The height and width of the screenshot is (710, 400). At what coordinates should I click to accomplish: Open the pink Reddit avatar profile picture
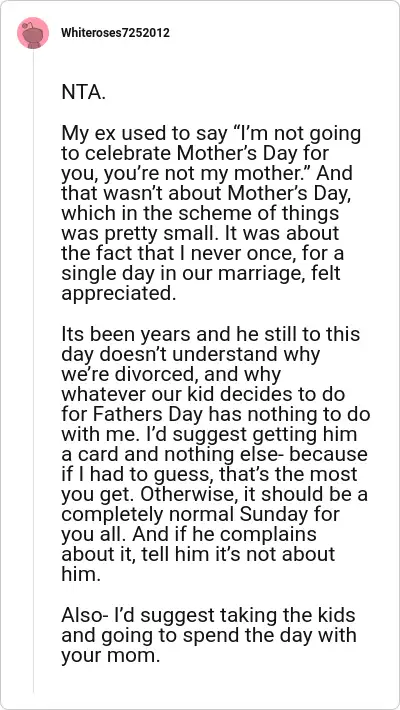pos(33,33)
